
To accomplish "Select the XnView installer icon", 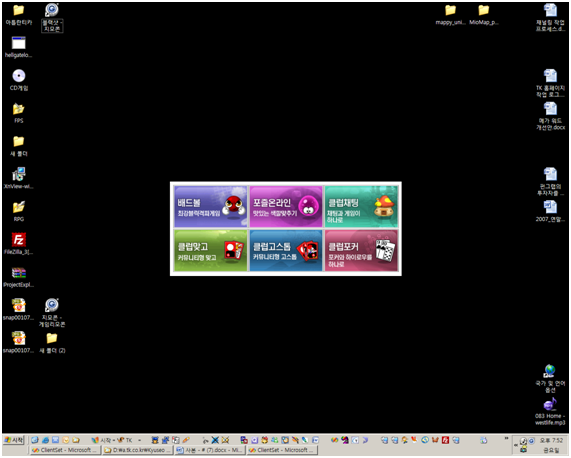I will pyautogui.click(x=19, y=174).
